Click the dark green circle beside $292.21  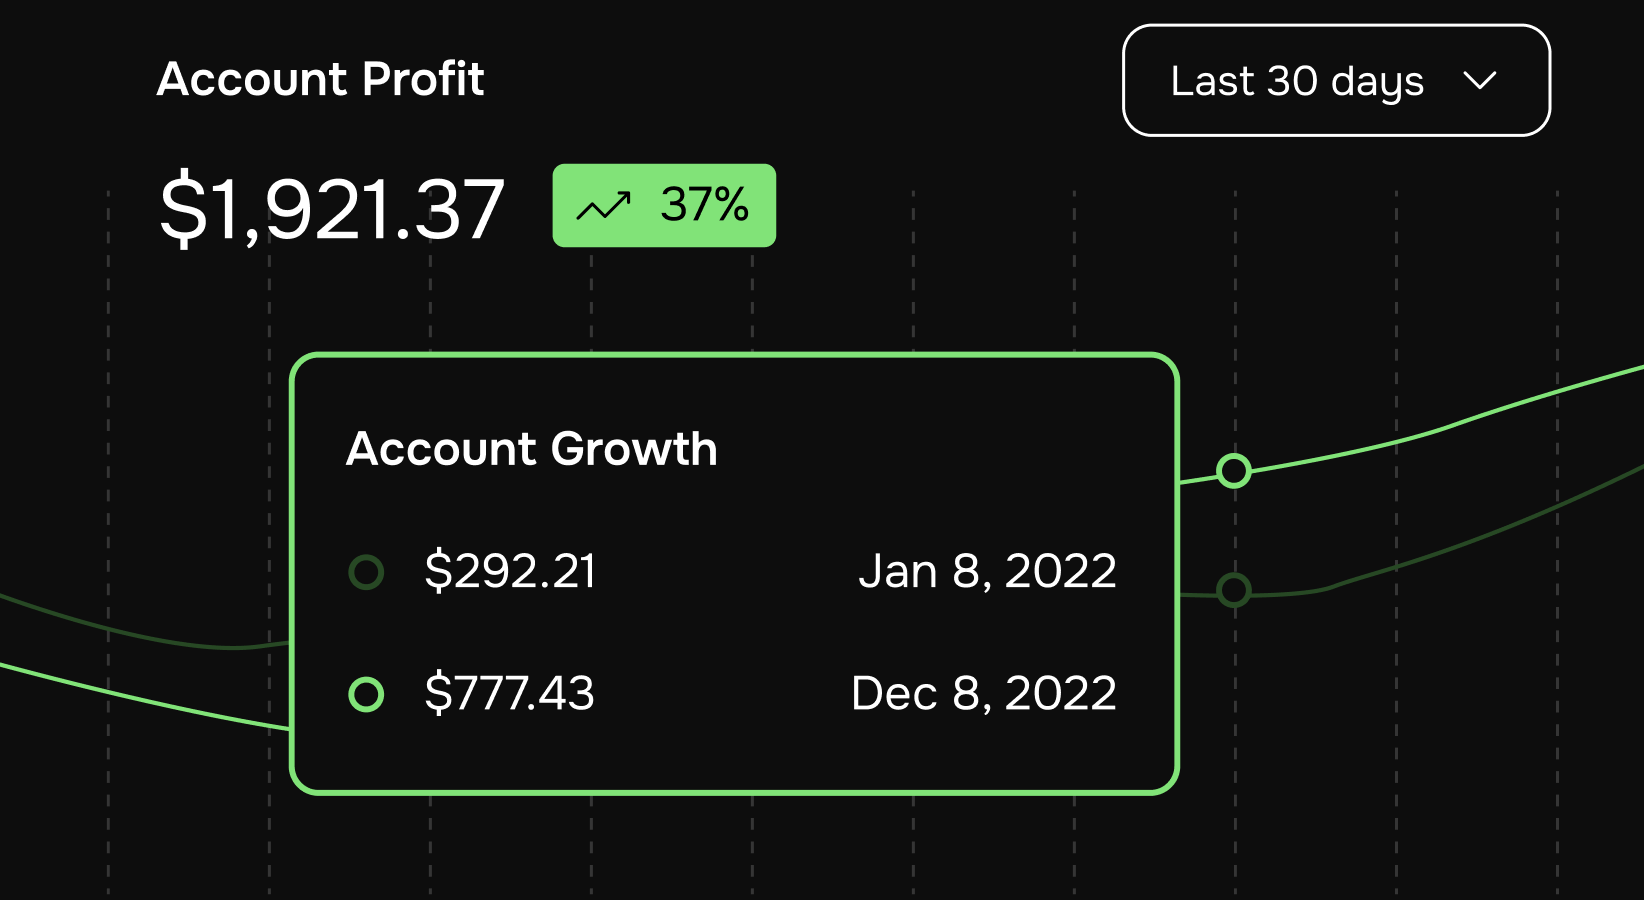366,572
